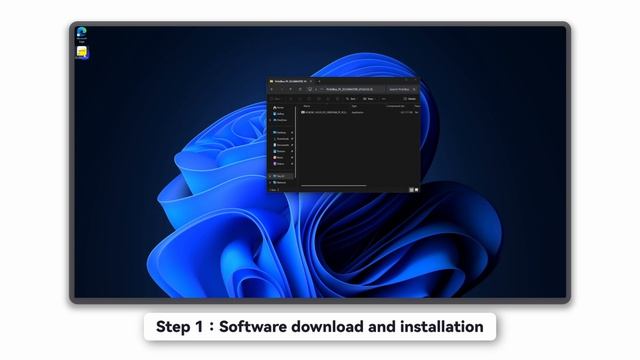This screenshot has height=360, width=640.
Task: Go up one folder level
Action: (291, 89)
